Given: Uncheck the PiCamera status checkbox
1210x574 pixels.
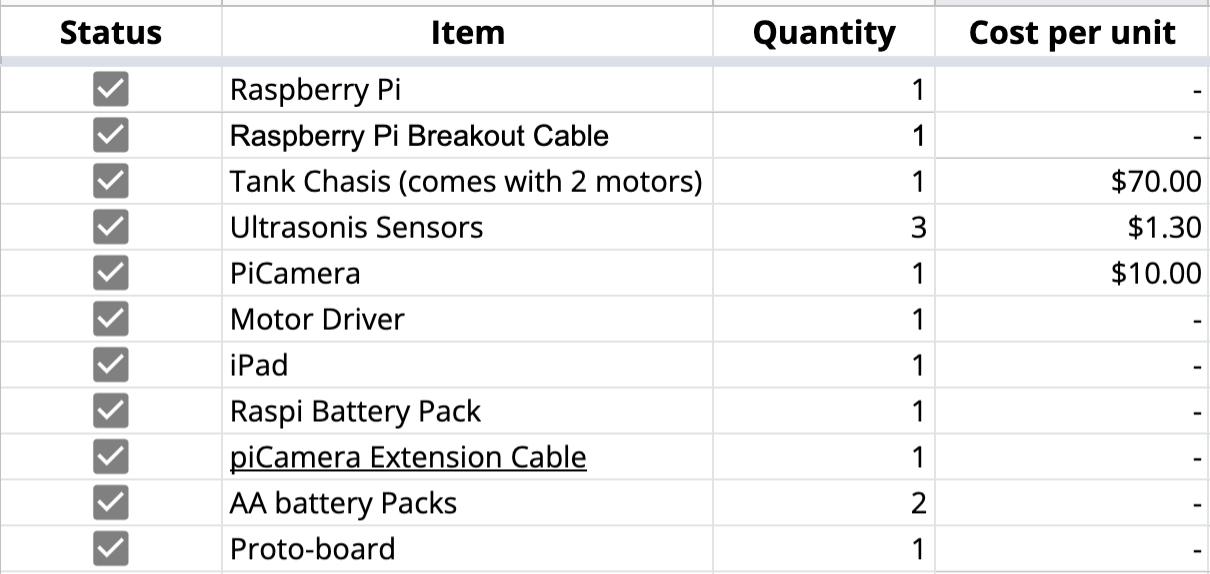Looking at the screenshot, I should pos(110,273).
